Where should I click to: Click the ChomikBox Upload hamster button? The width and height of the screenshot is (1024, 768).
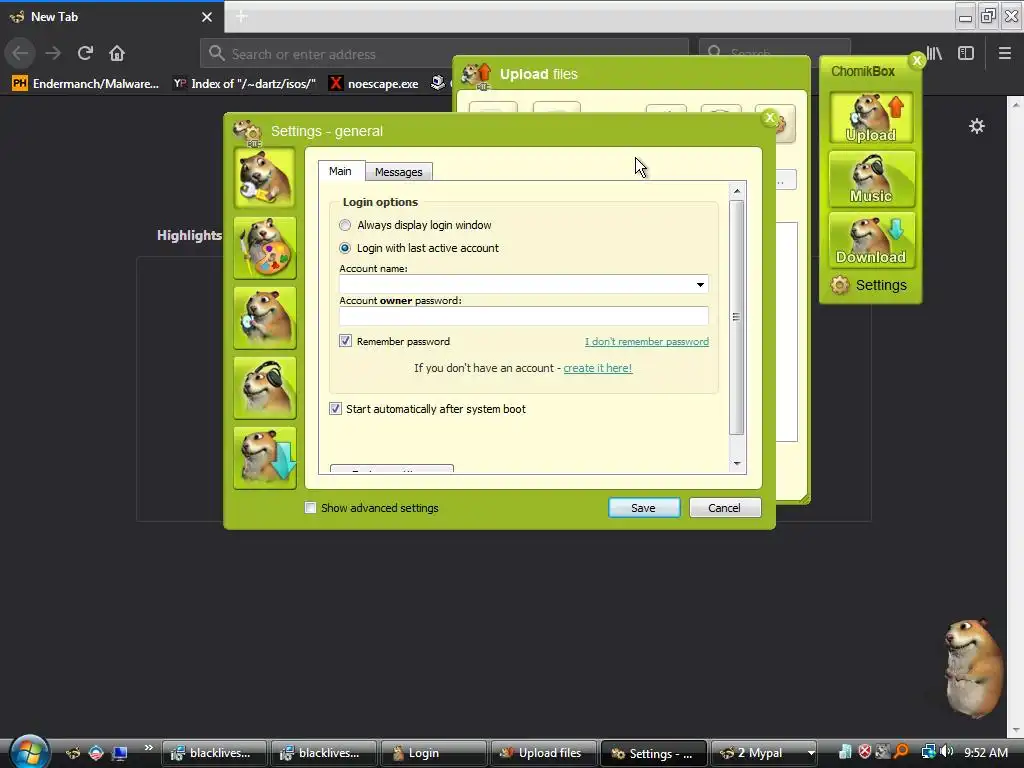tap(871, 118)
